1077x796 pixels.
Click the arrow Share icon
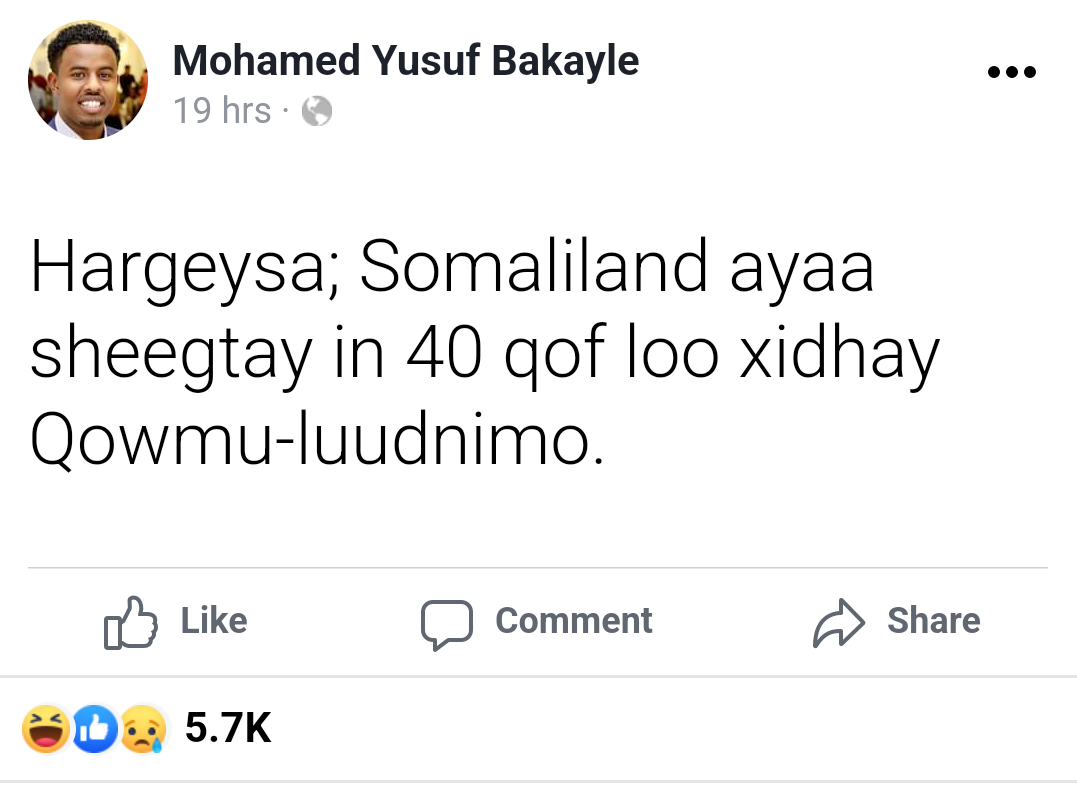pos(837,621)
